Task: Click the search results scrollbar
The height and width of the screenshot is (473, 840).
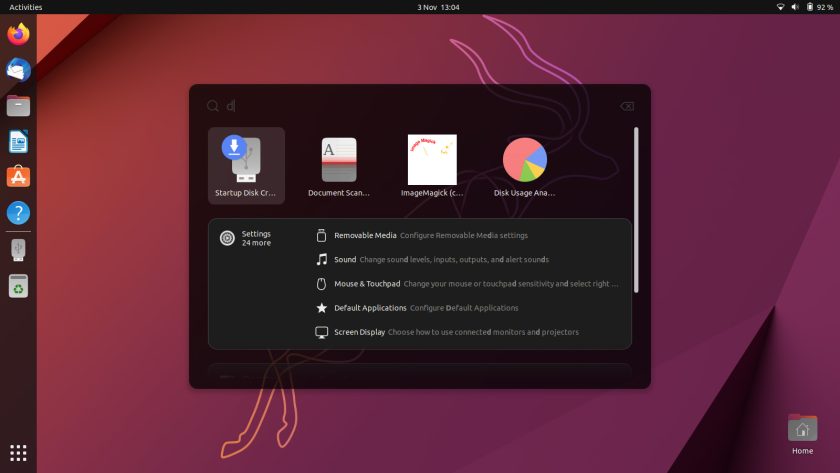Action: click(x=636, y=210)
